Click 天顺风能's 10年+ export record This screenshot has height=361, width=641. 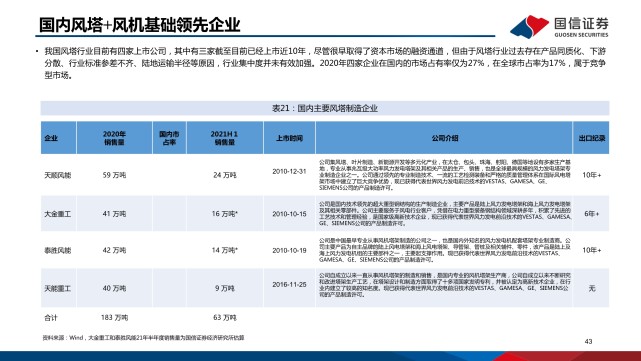pos(592,175)
